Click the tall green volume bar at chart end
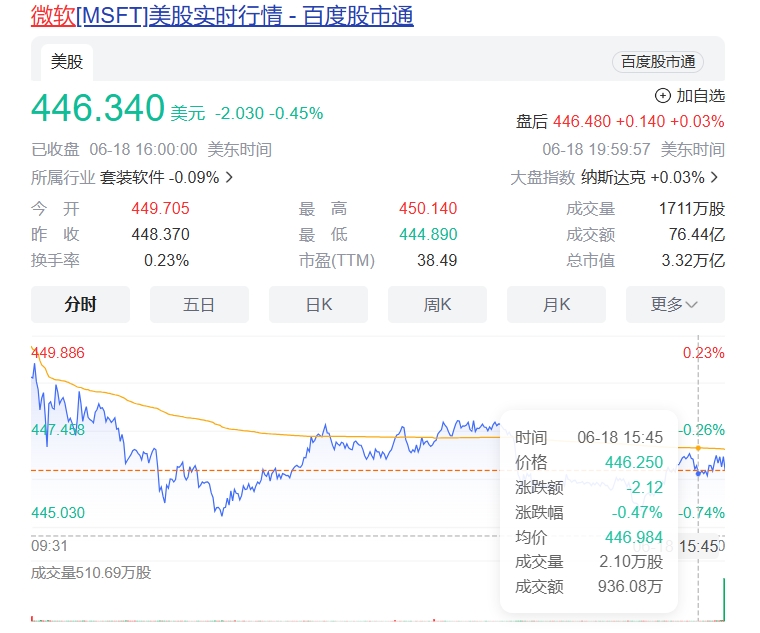760x633 pixels. tap(724, 599)
